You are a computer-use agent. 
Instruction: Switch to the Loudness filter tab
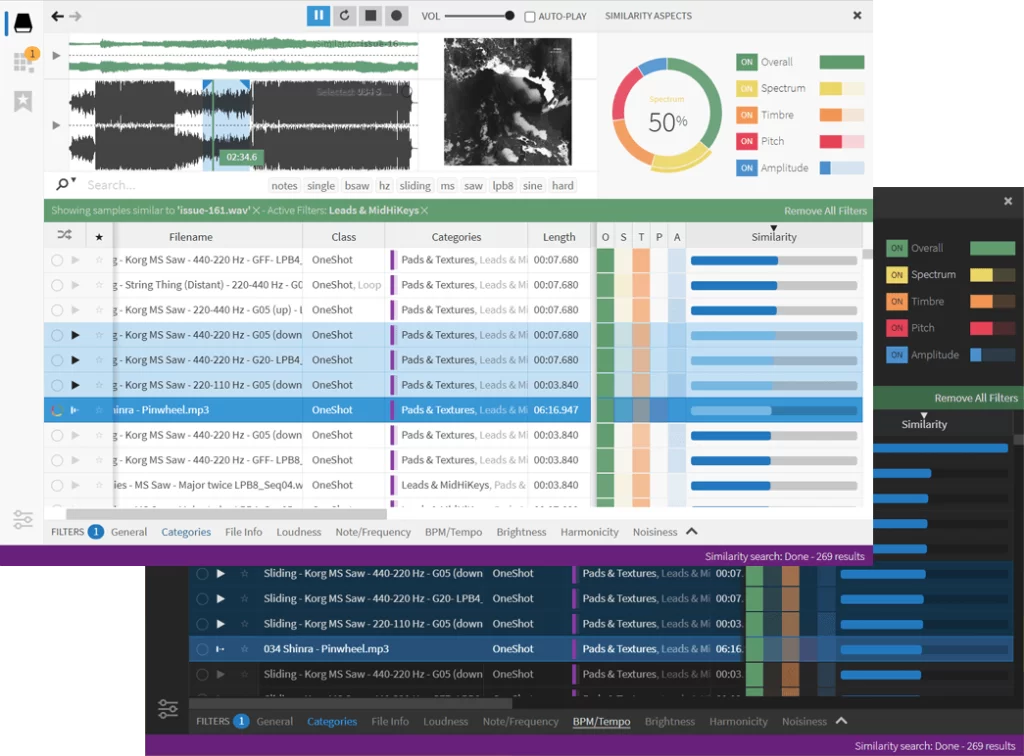298,532
